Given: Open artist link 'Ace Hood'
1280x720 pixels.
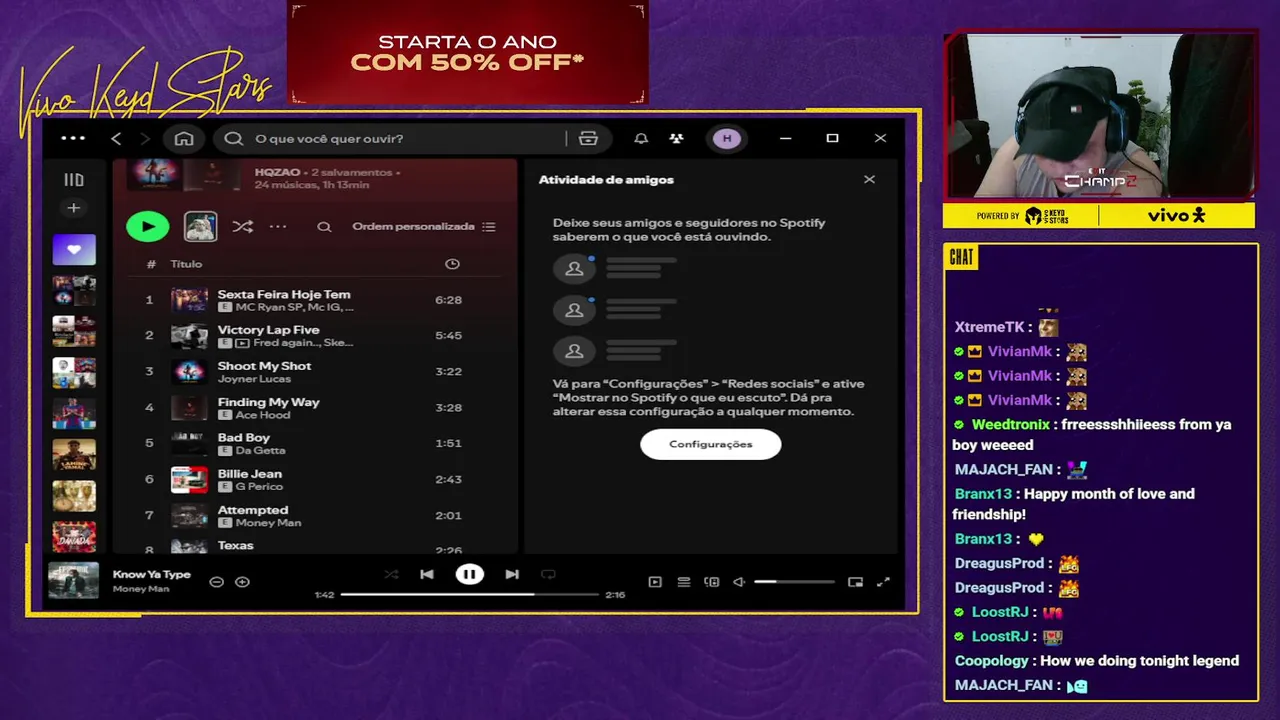Looking at the screenshot, I should pos(262,415).
